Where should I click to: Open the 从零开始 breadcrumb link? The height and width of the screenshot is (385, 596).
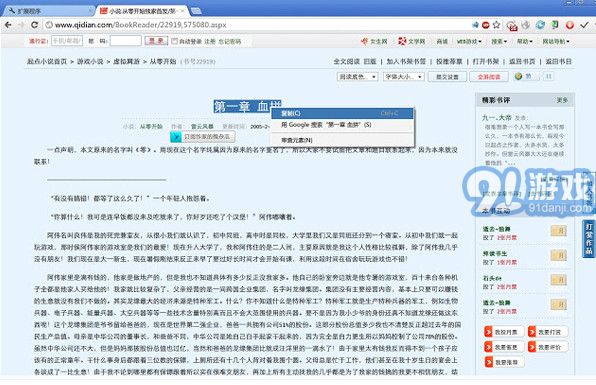163,61
